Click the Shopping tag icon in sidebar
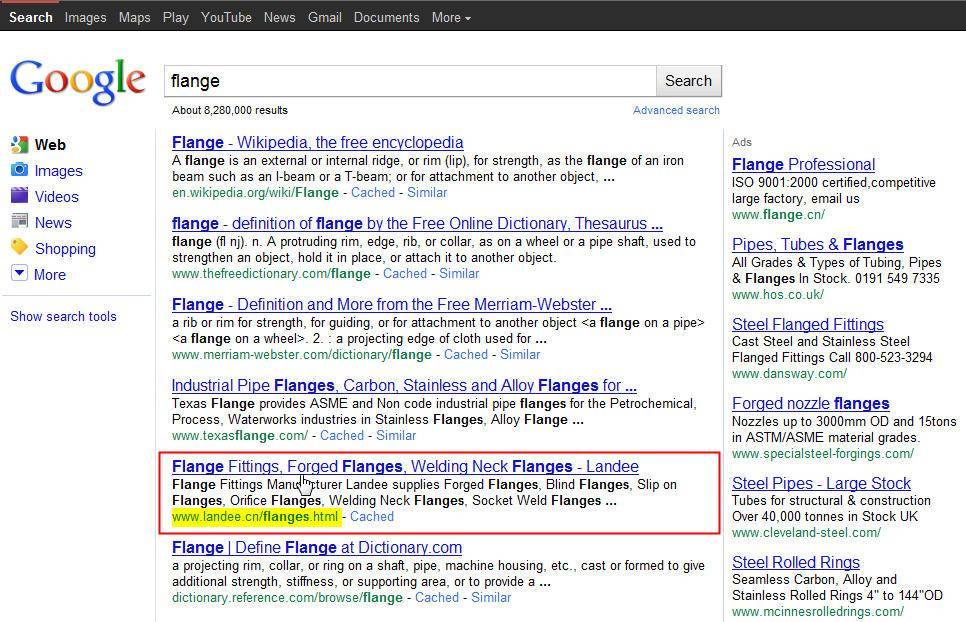Viewport: 966px width, 622px height. pos(19,247)
